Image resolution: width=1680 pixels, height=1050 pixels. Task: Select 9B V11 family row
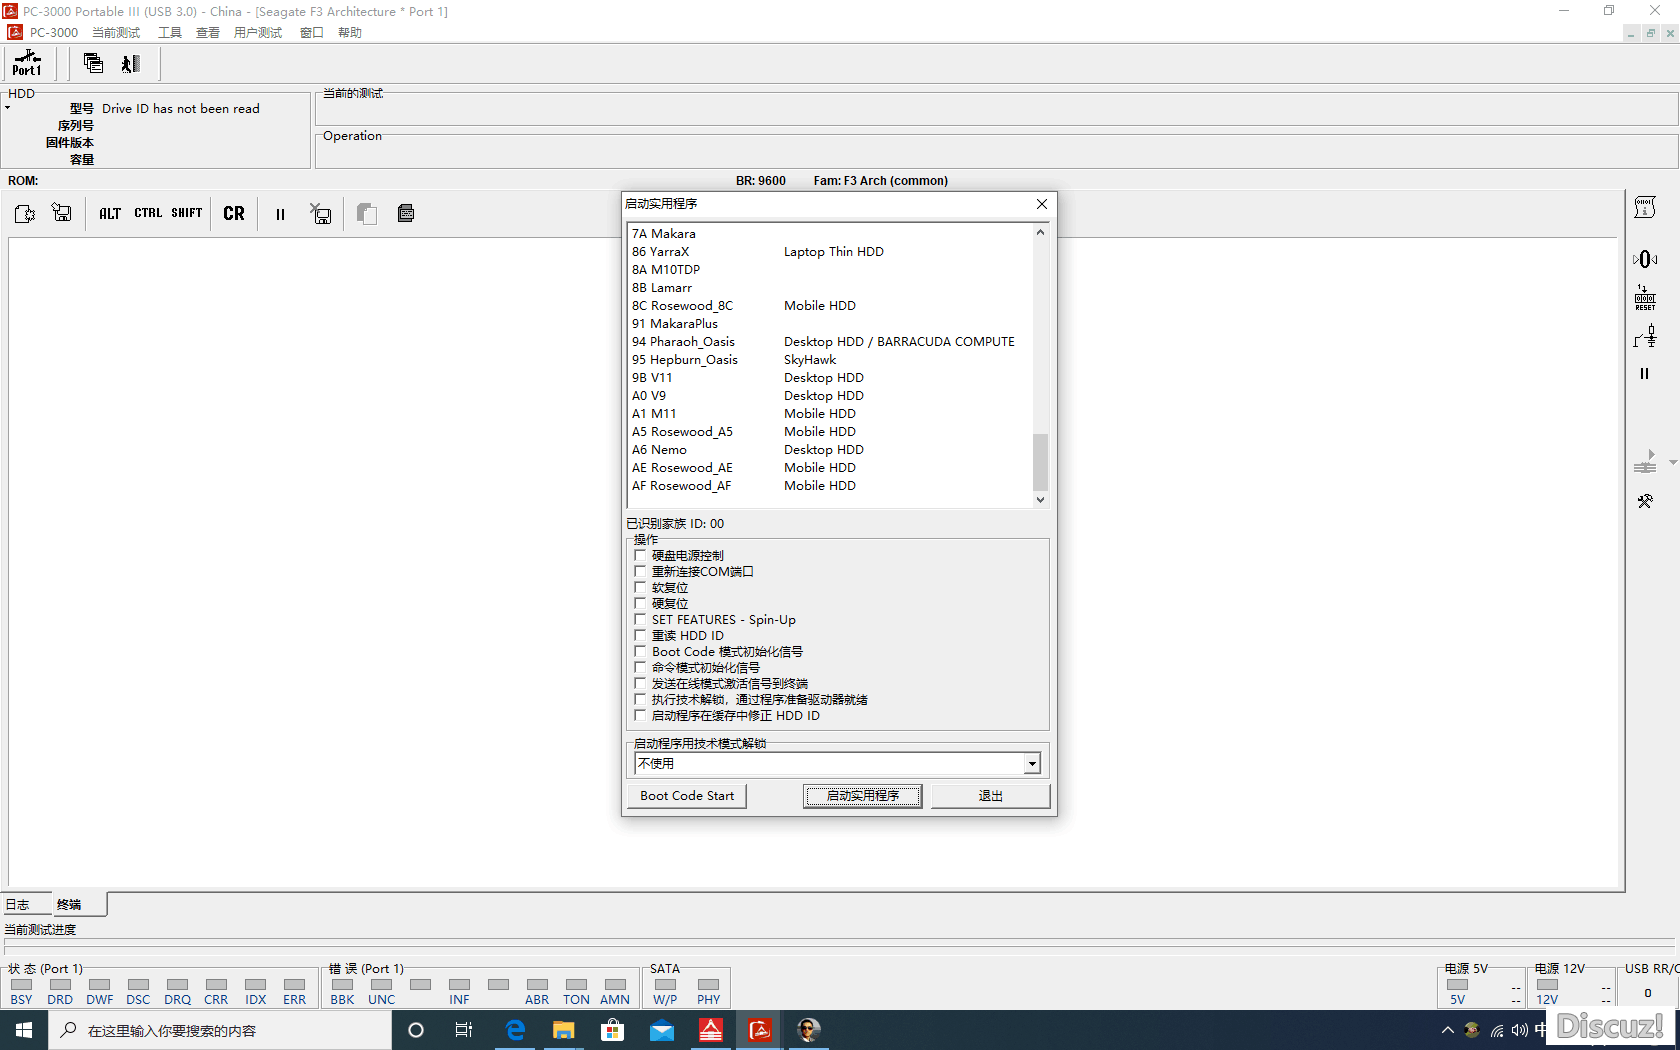[x=830, y=378]
